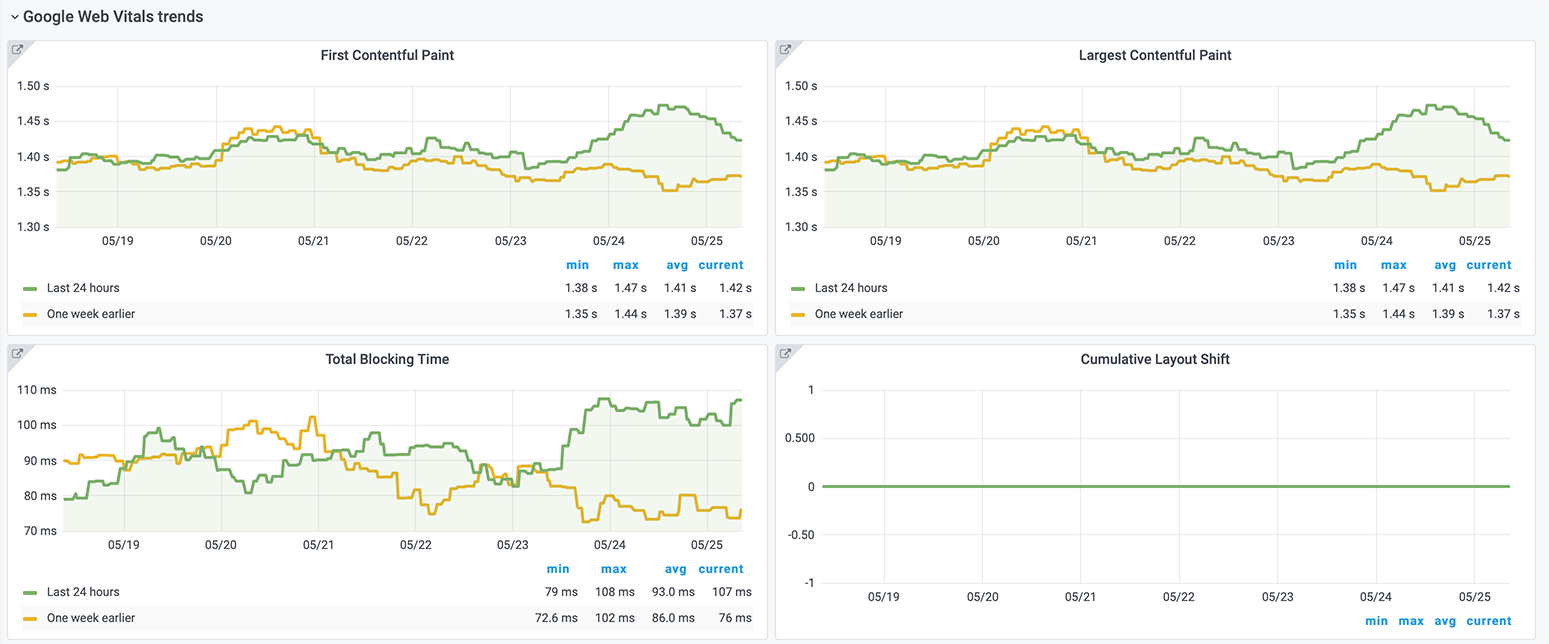Open the First Contentful Paint panel title menu
Image resolution: width=1549 pixels, height=644 pixels.
pyautogui.click(x=387, y=56)
